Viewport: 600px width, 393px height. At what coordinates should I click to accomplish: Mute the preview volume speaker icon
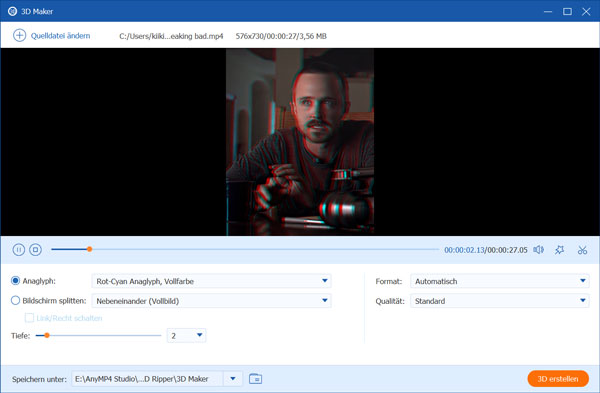pos(538,250)
